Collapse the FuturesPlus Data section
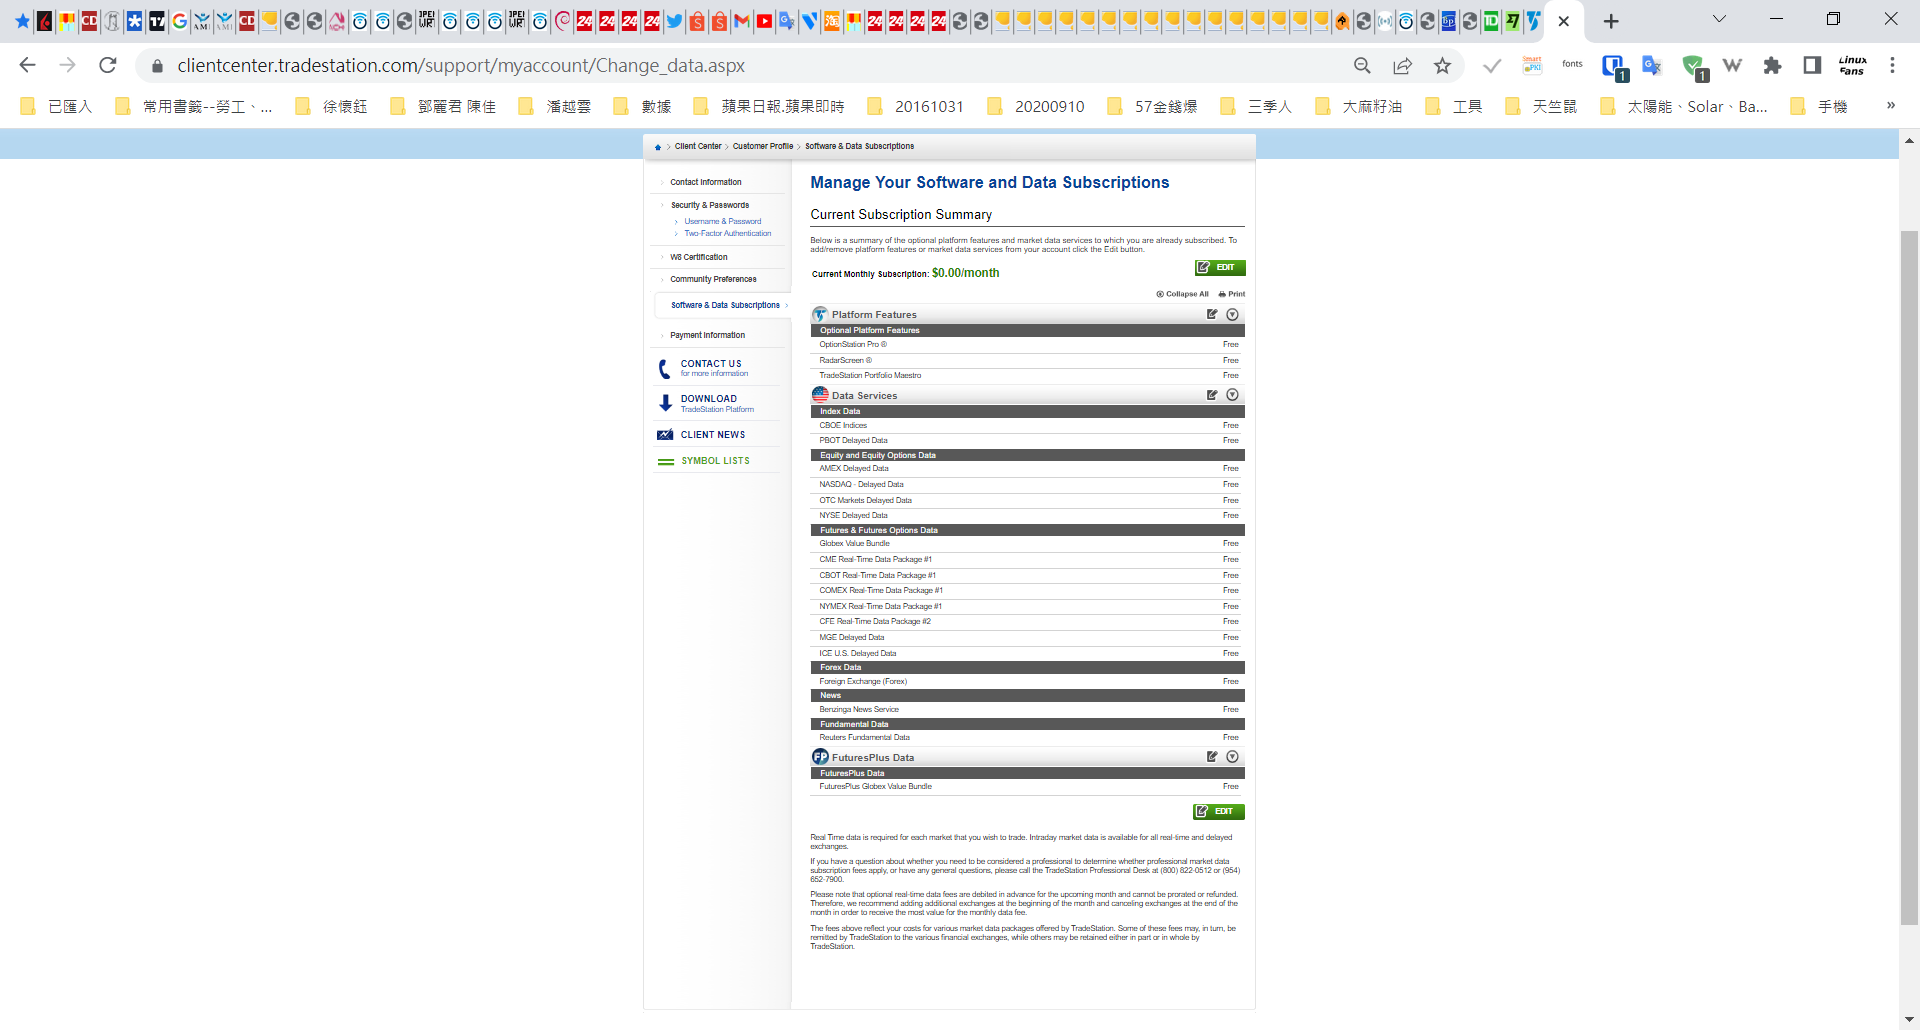This screenshot has width=1920, height=1030. point(1233,757)
